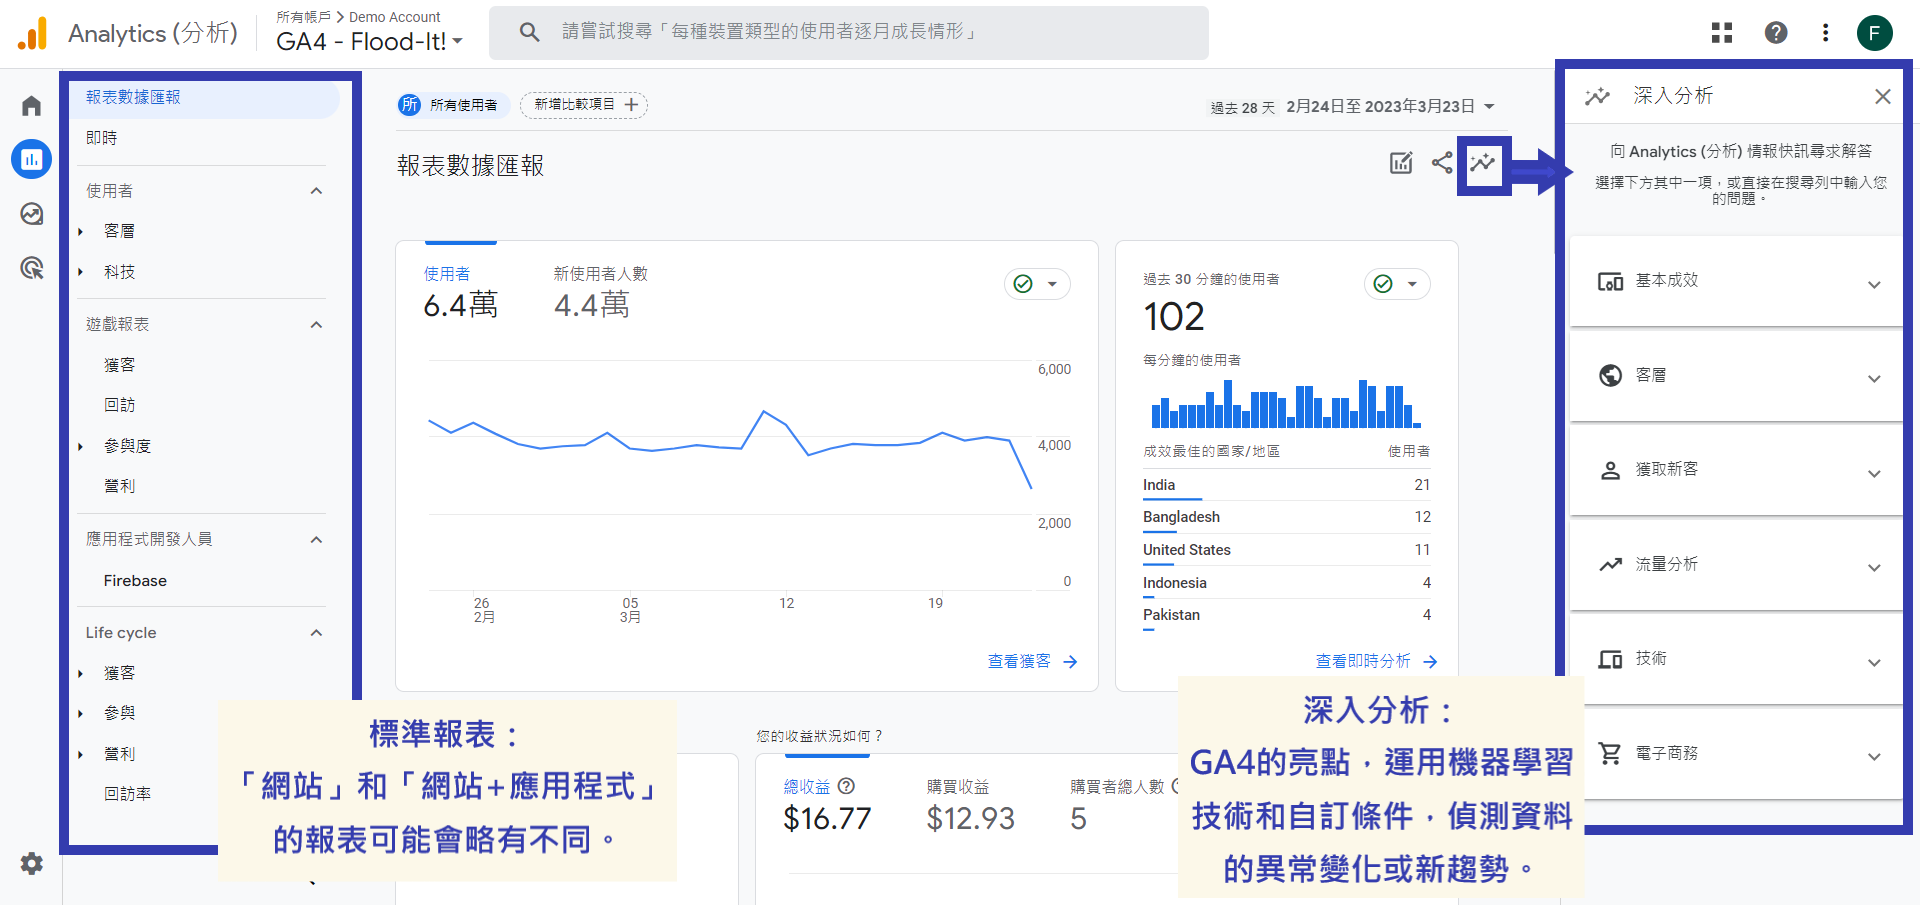
Task: Open the Explore icon in left rail
Action: (x=32, y=213)
